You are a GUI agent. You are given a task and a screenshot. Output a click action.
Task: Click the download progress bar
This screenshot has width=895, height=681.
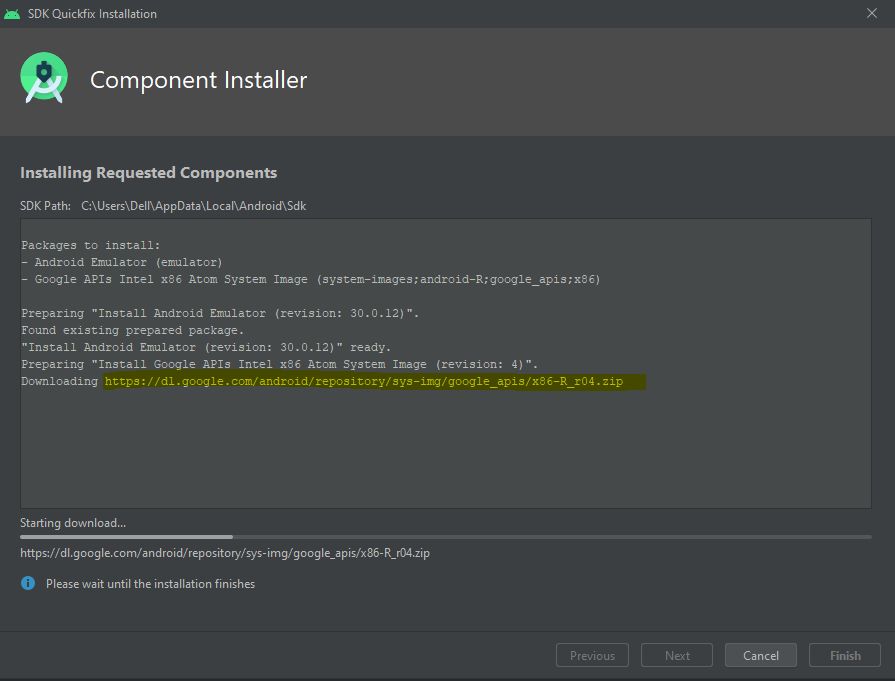click(x=446, y=537)
